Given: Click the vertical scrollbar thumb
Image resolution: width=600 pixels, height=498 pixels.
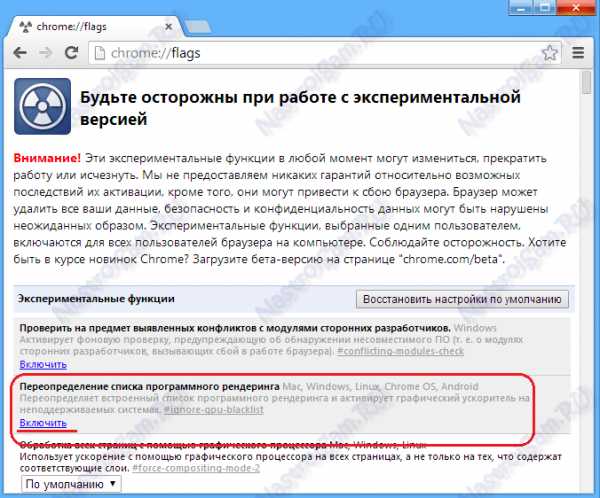Looking at the screenshot, I should click(586, 82).
